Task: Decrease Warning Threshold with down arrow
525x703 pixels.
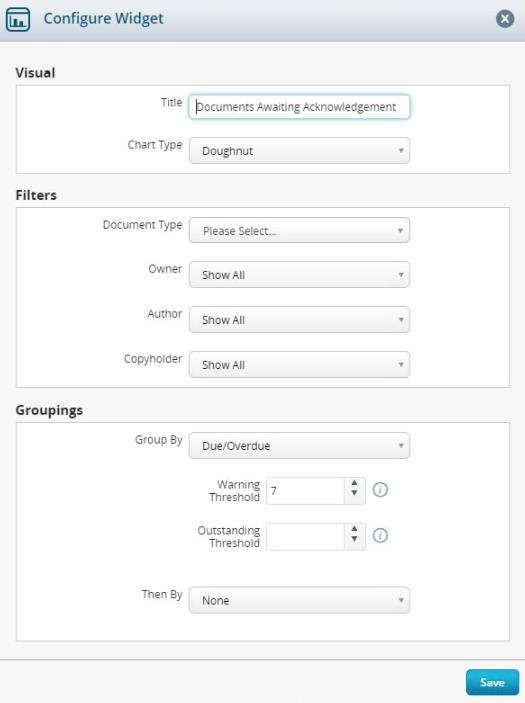Action: (x=355, y=493)
